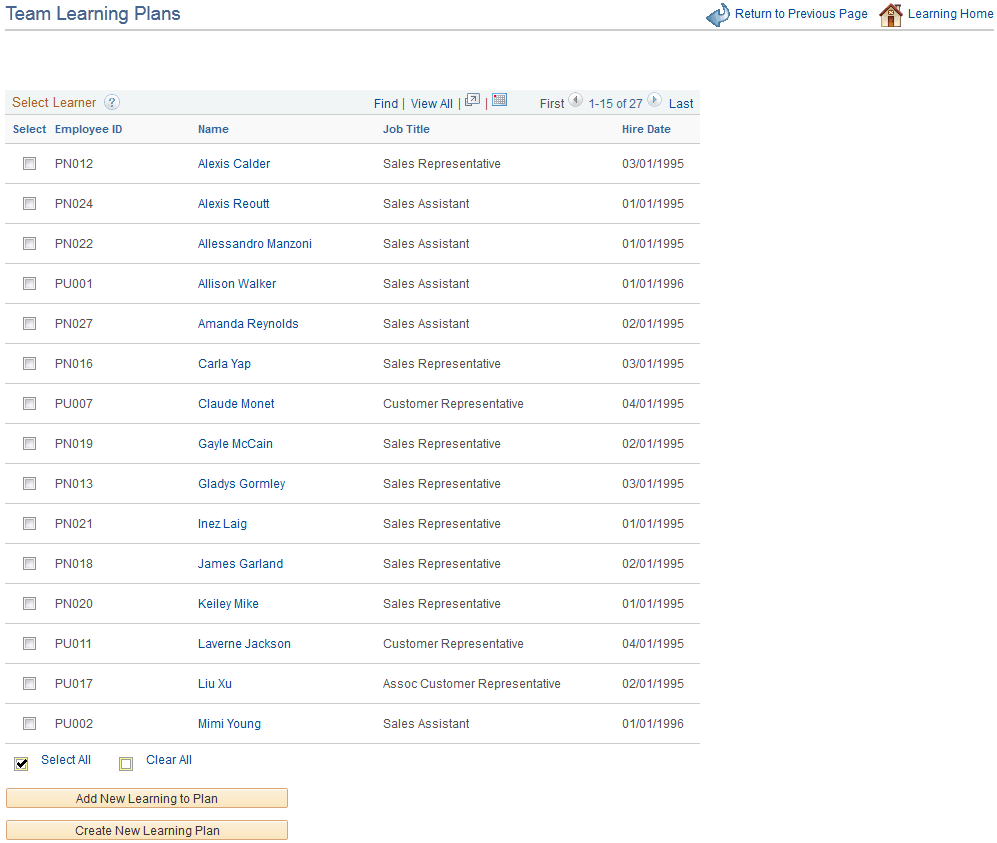Open Claude Monet's learner record

(x=236, y=403)
